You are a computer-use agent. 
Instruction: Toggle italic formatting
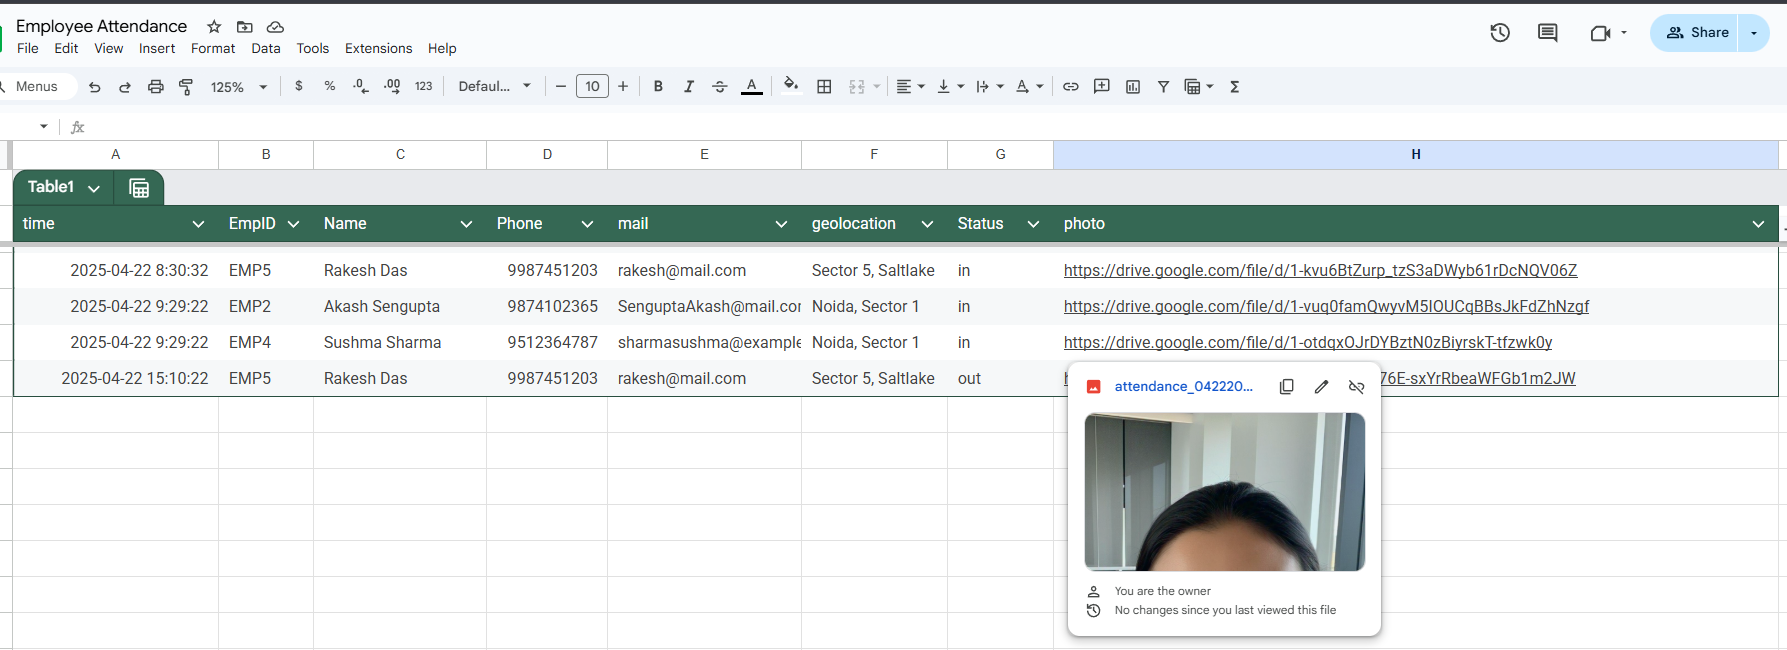688,87
